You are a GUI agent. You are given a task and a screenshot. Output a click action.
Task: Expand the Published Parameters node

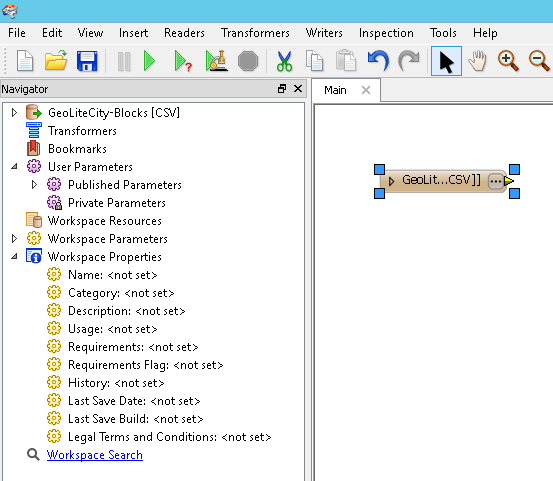coord(34,184)
